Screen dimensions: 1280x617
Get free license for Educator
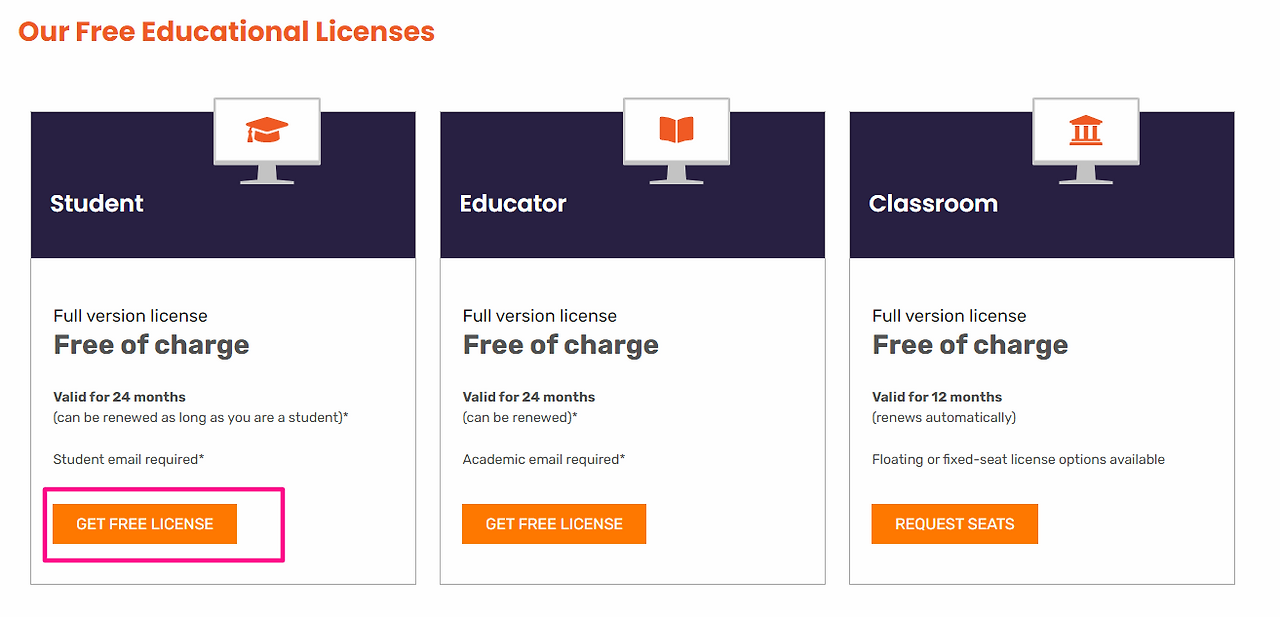pos(554,524)
